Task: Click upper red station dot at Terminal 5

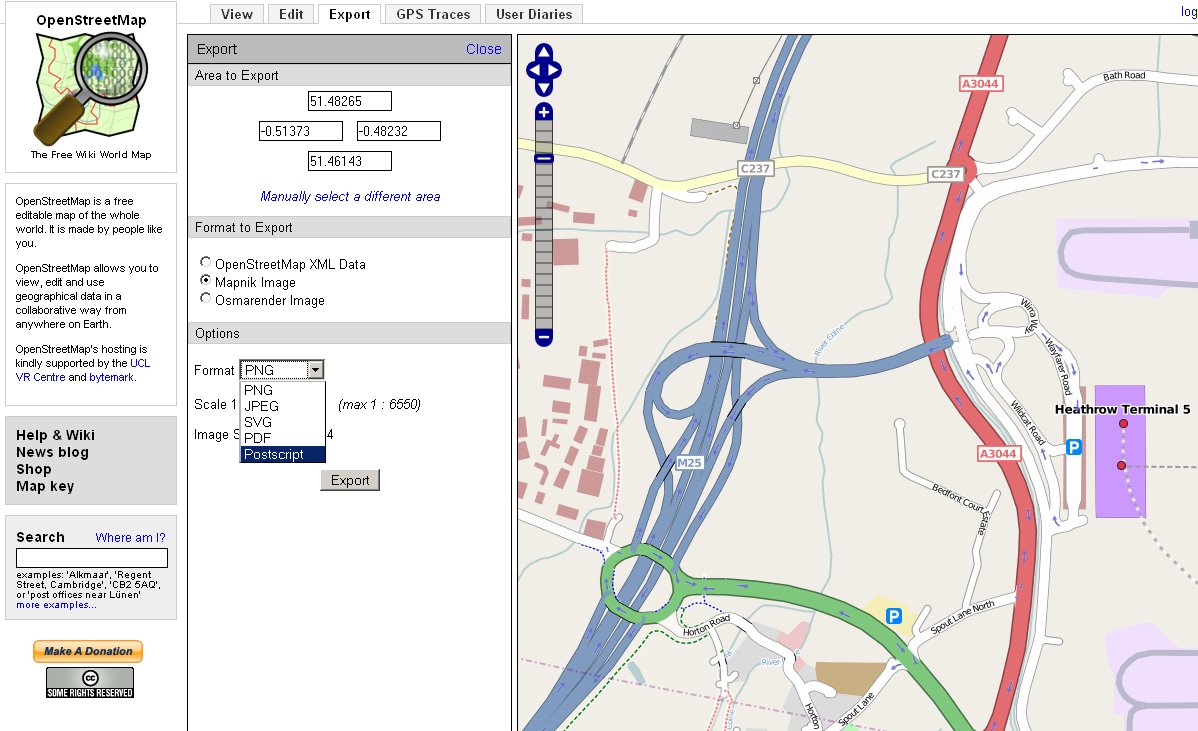Action: 1123,423
